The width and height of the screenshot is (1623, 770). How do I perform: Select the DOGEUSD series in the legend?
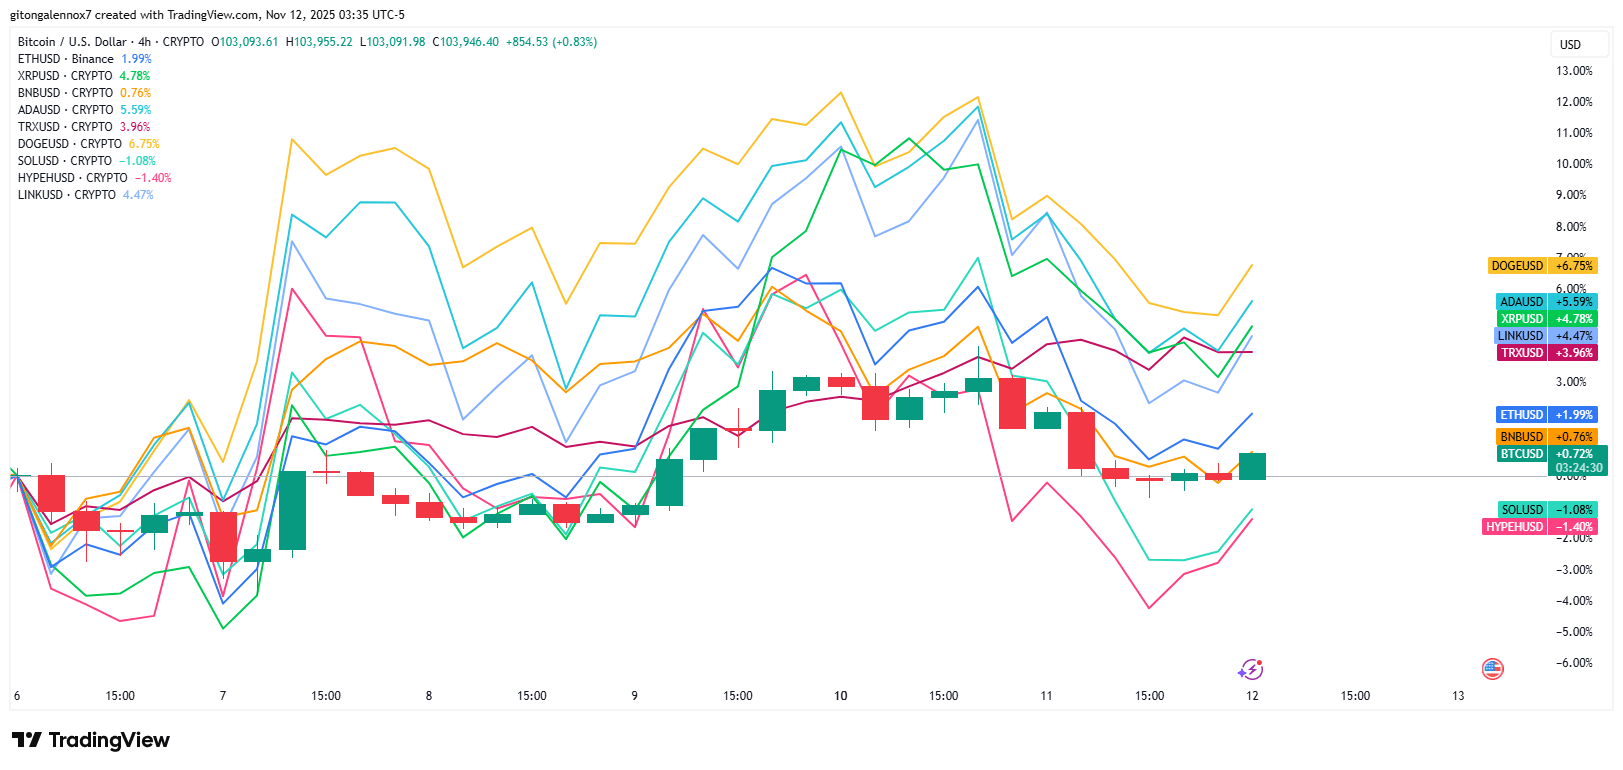click(x=70, y=144)
